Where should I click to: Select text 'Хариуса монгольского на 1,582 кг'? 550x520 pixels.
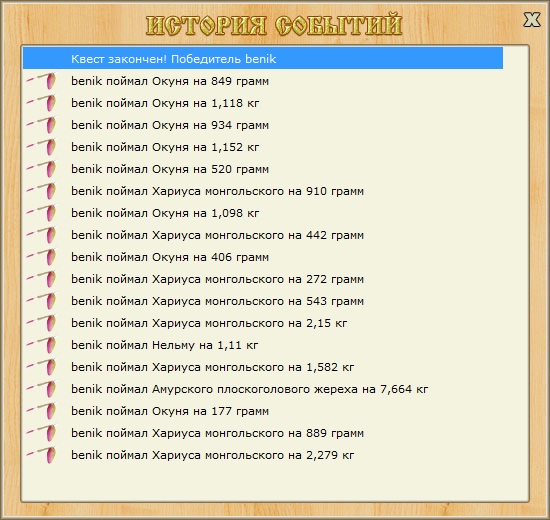click(253, 367)
